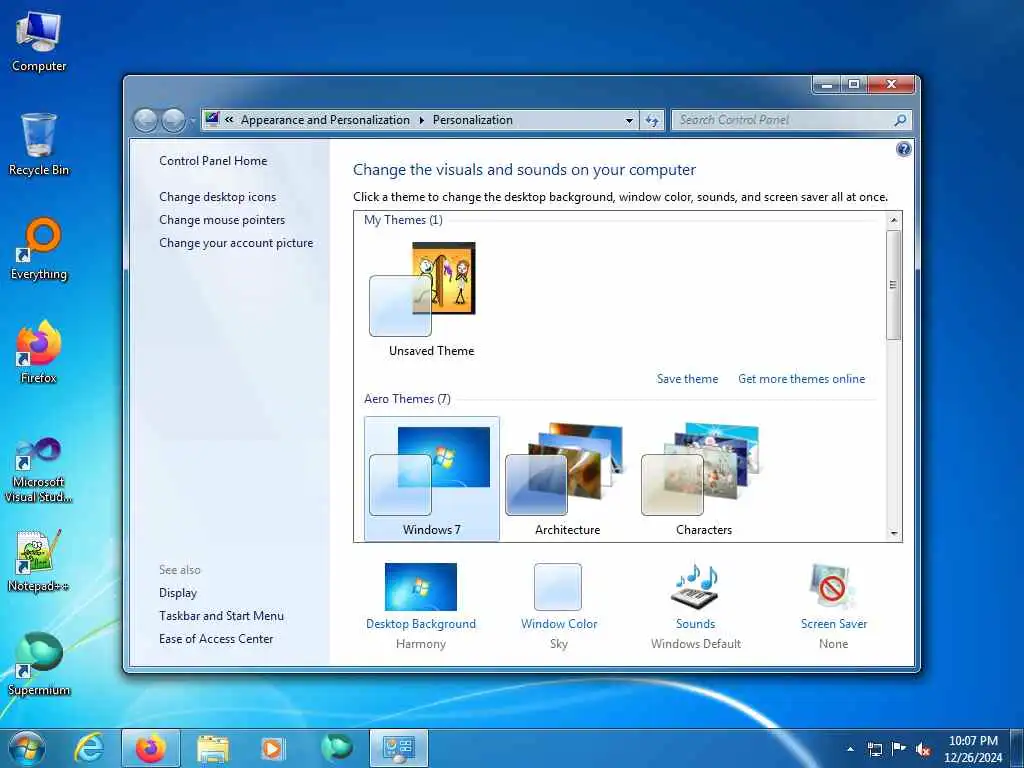Open the Sounds settings icon

click(x=696, y=586)
